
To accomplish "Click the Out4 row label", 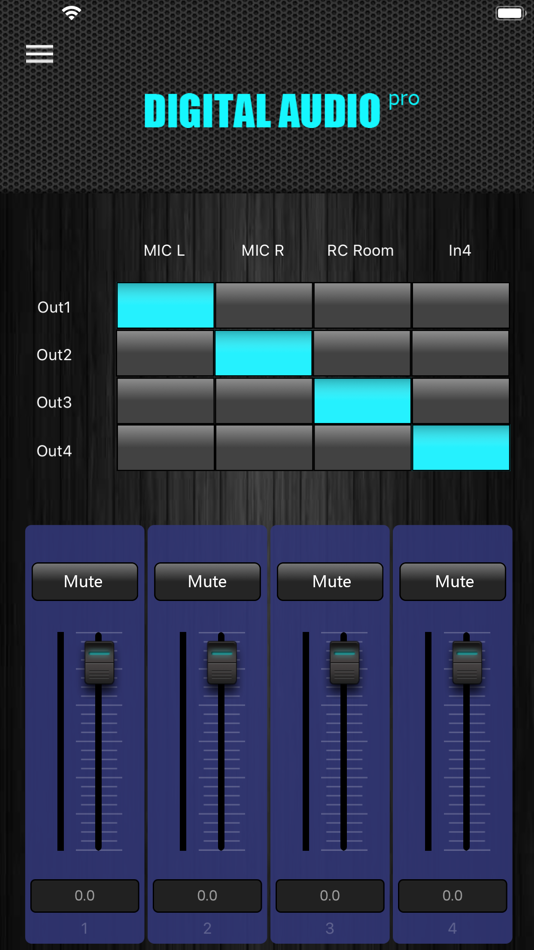I will (54, 451).
